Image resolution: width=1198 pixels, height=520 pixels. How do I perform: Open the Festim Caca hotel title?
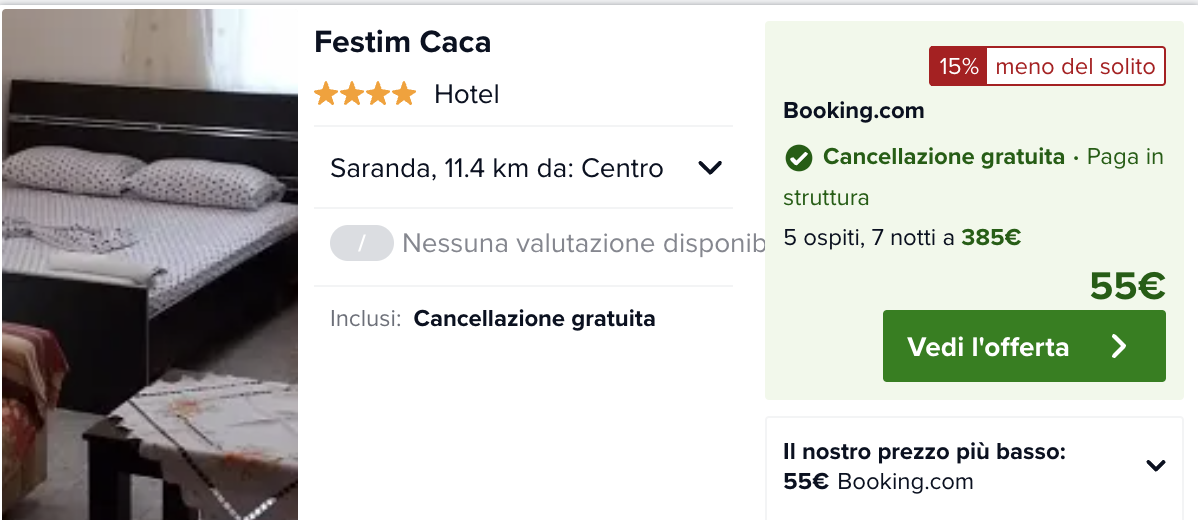pos(403,42)
